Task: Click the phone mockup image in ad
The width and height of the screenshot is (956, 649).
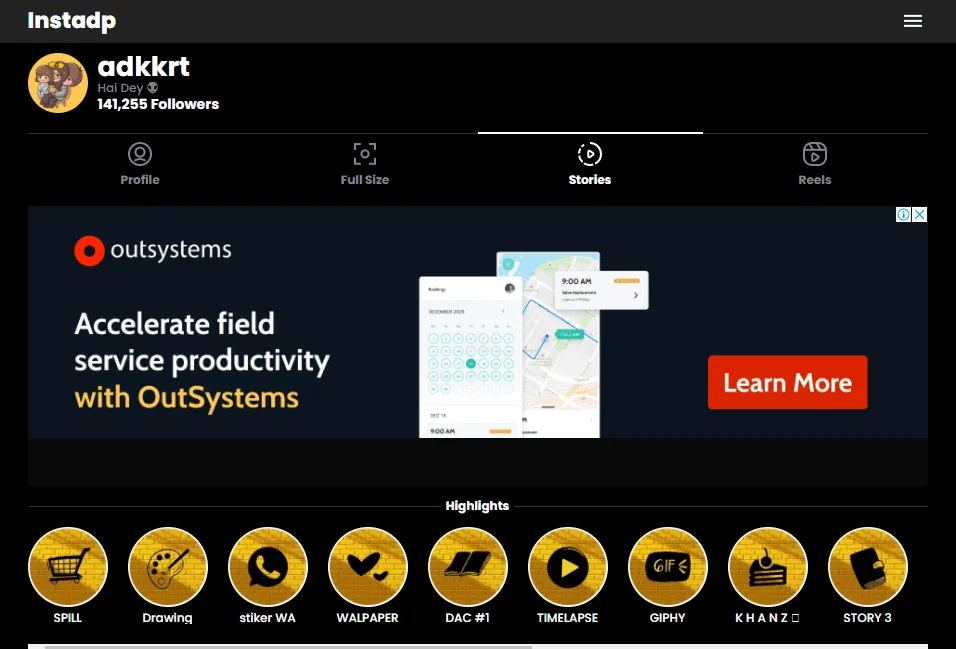Action: 533,345
